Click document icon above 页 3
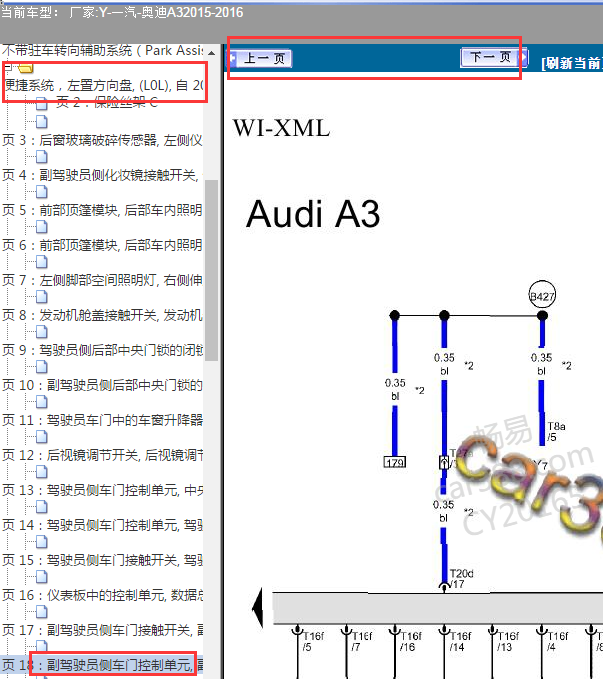The width and height of the screenshot is (603, 679). click(42, 122)
